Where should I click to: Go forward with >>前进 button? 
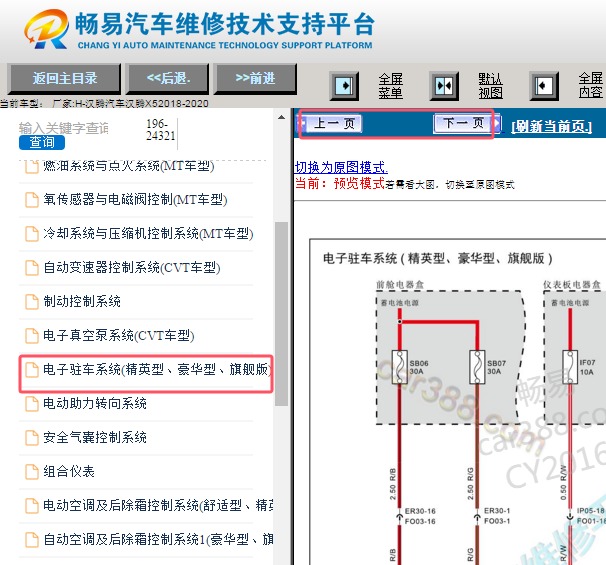click(255, 79)
